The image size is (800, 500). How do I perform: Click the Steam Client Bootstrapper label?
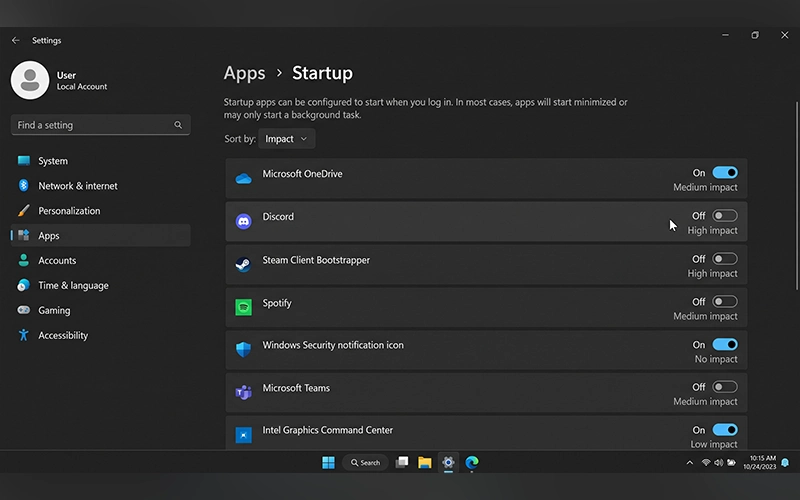(316, 260)
